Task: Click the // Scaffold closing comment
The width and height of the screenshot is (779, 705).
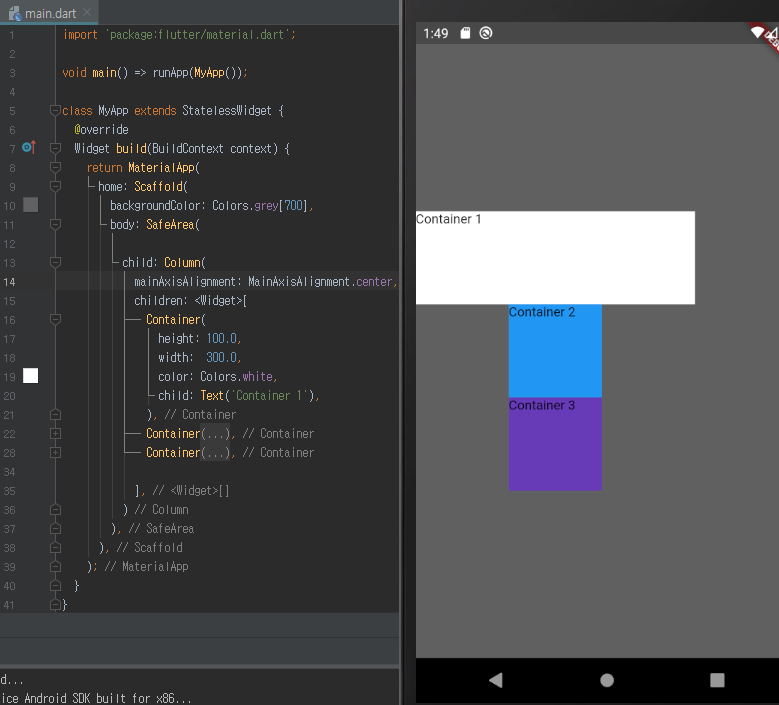Action: click(x=149, y=548)
